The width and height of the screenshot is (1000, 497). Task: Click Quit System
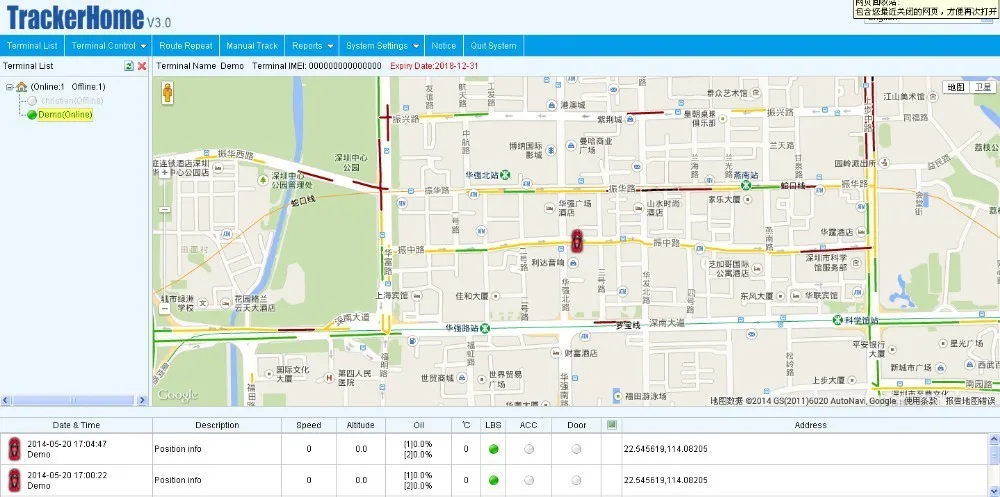(494, 46)
